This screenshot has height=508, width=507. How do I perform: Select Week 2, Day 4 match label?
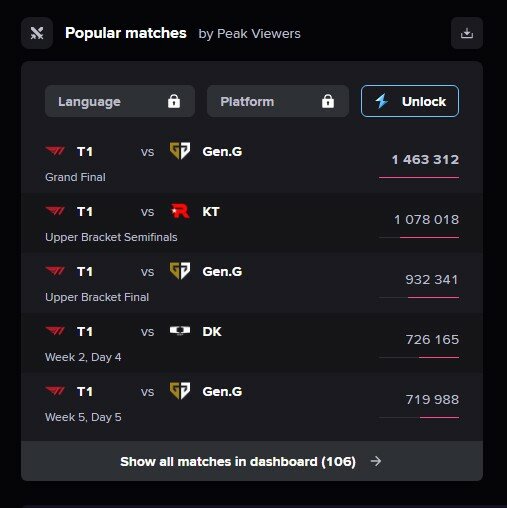click(83, 357)
